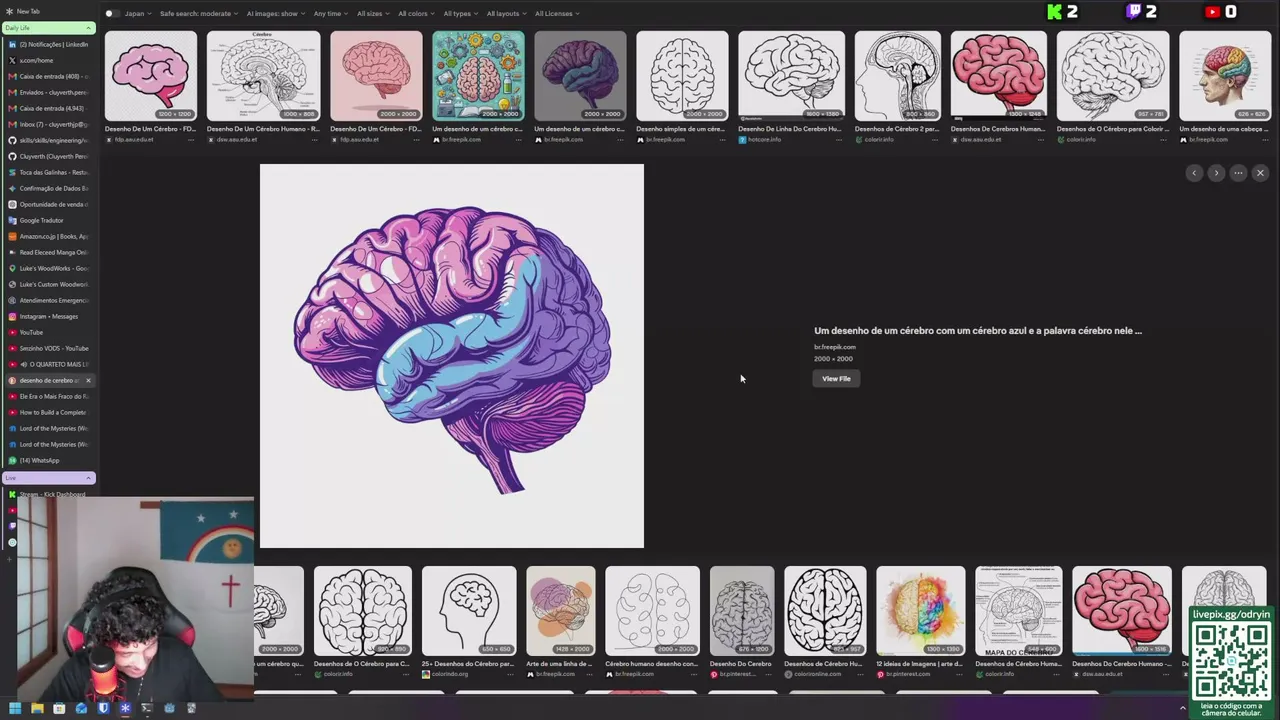
Task: Open the 'Desenho simples de um cérebro' result title
Action: point(681,129)
